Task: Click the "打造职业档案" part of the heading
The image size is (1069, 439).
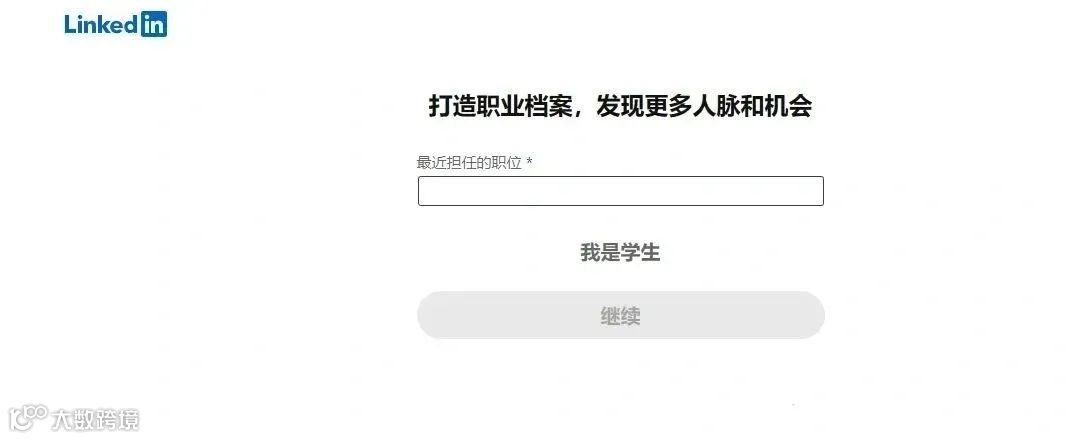Action: click(x=500, y=106)
